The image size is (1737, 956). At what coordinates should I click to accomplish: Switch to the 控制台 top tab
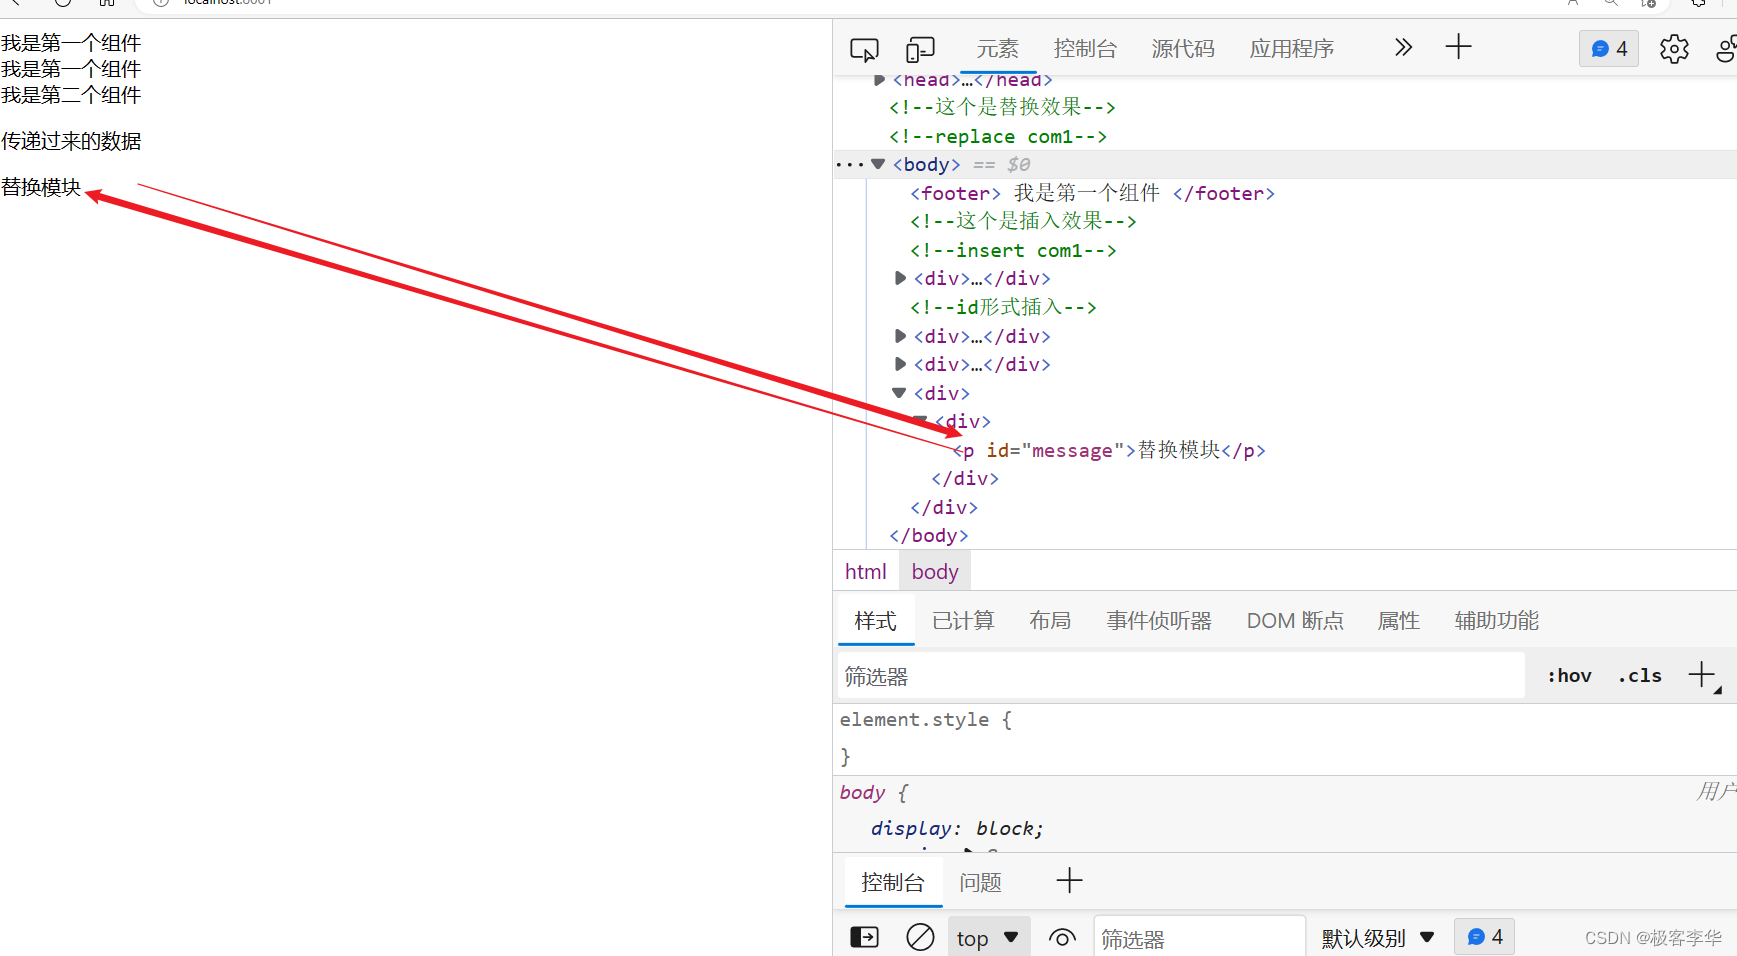pyautogui.click(x=1085, y=48)
